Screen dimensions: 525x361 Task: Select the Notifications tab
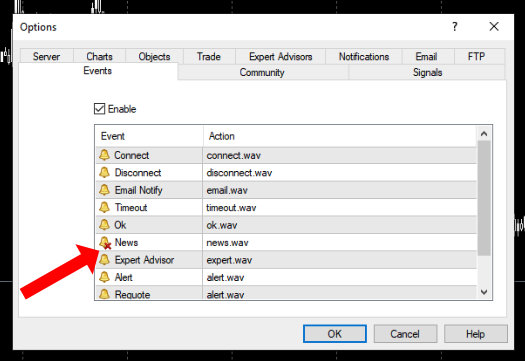[364, 56]
